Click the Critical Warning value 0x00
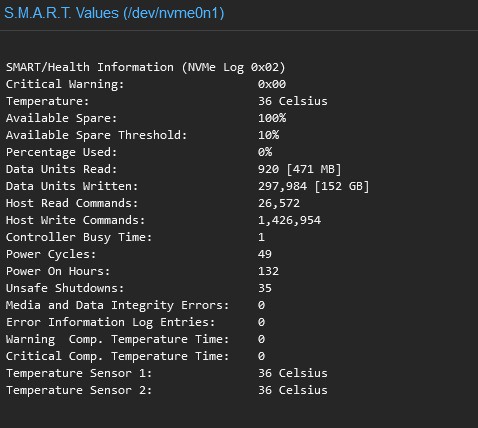The width and height of the screenshot is (478, 428). (272, 84)
